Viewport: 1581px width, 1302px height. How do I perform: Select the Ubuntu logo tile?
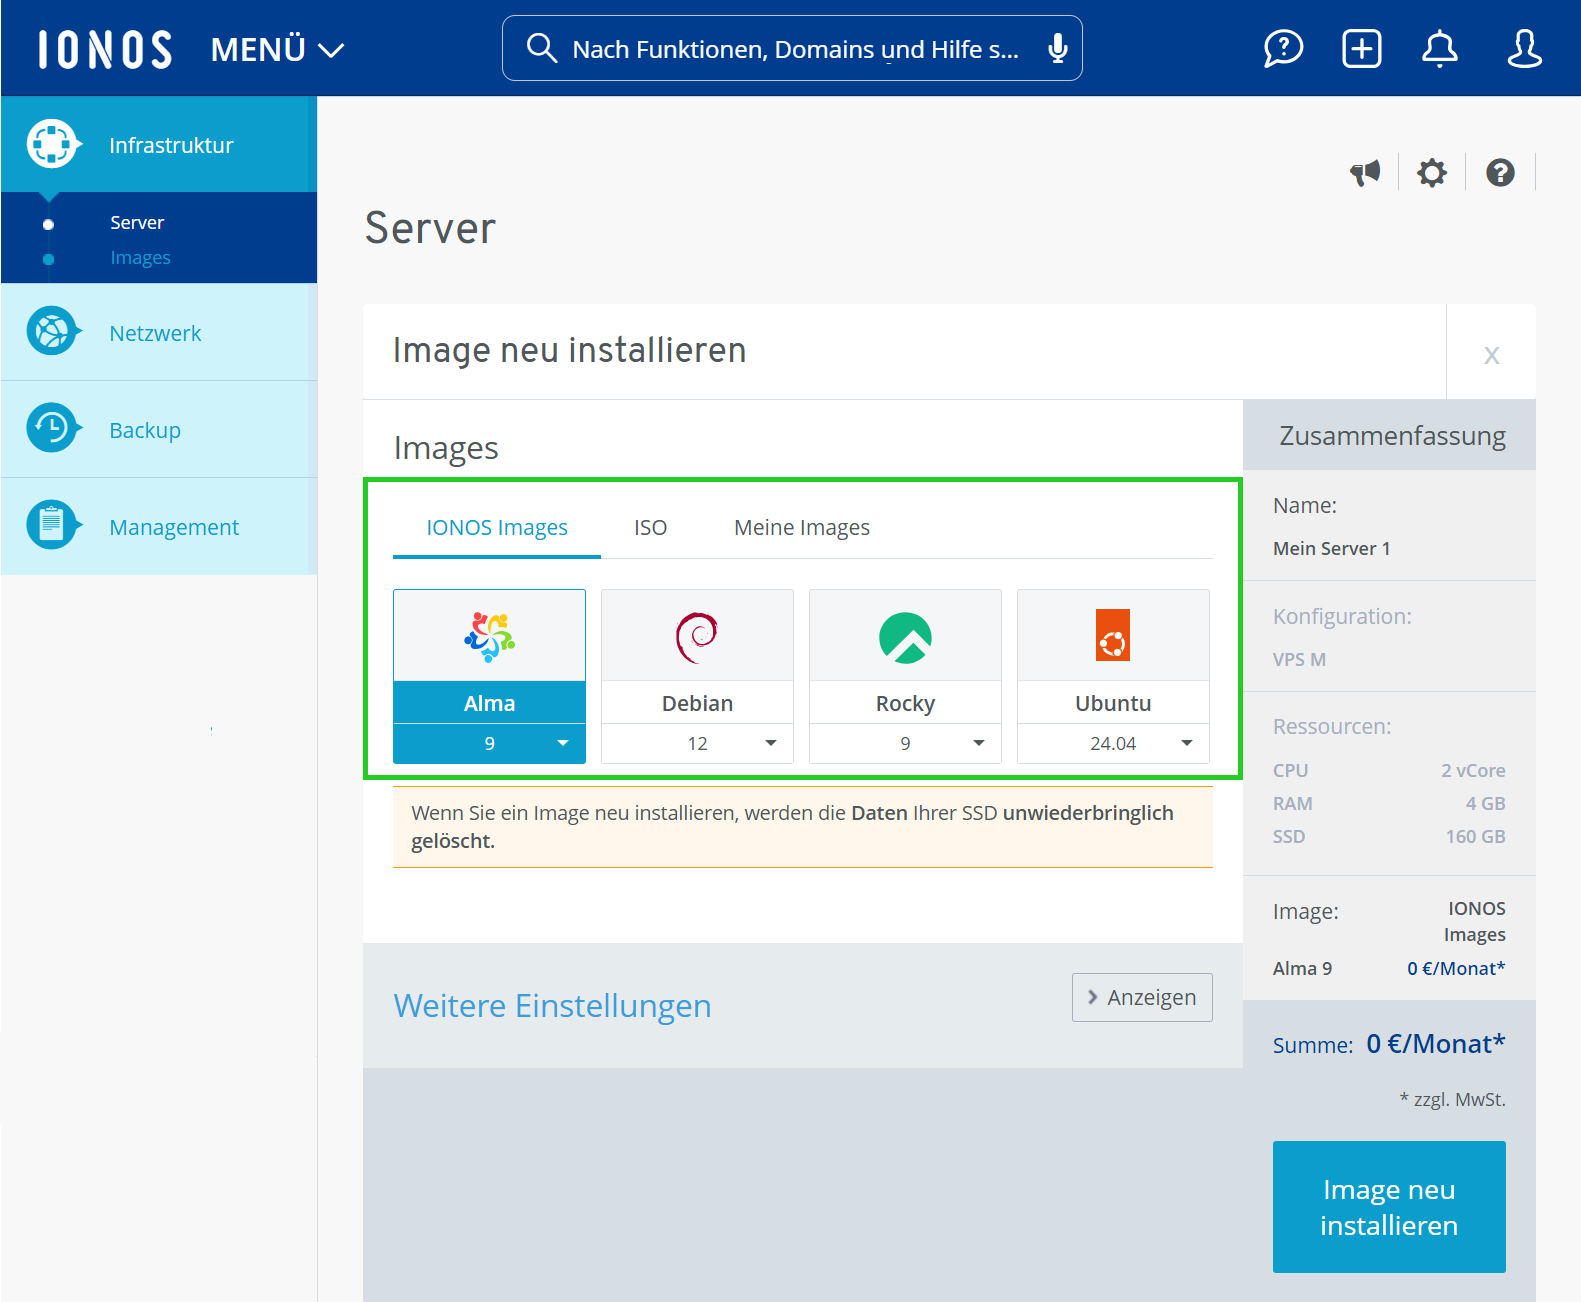1113,636
